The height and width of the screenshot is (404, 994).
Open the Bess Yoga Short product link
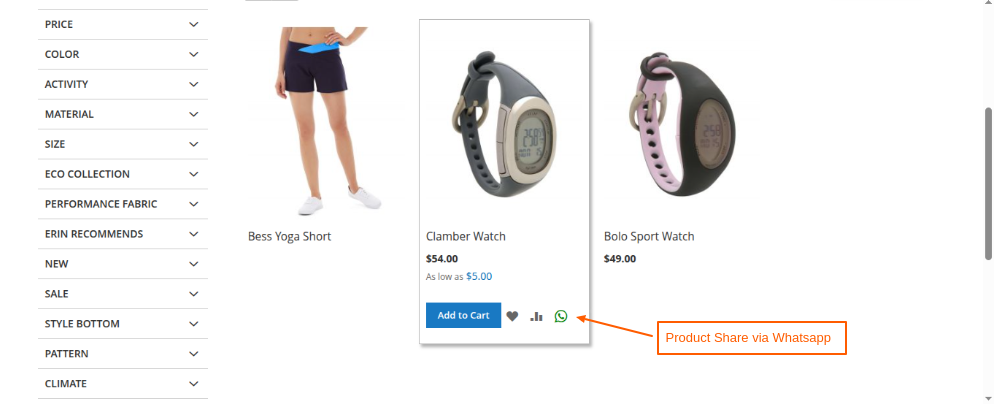289,237
